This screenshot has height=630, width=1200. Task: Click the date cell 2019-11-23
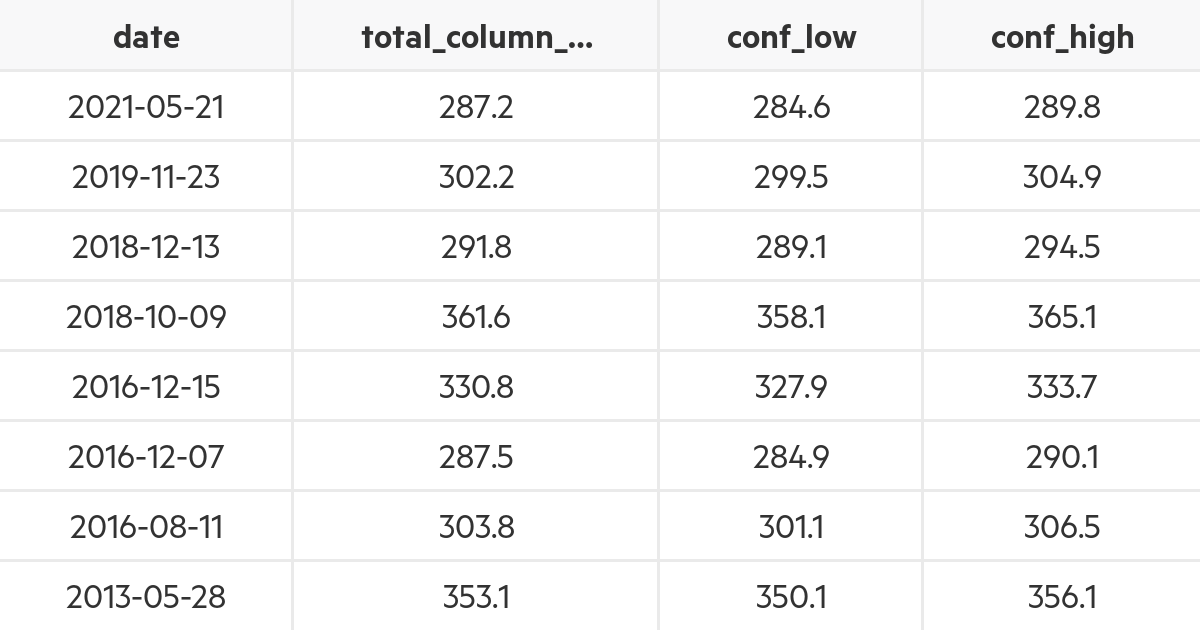click(x=146, y=177)
